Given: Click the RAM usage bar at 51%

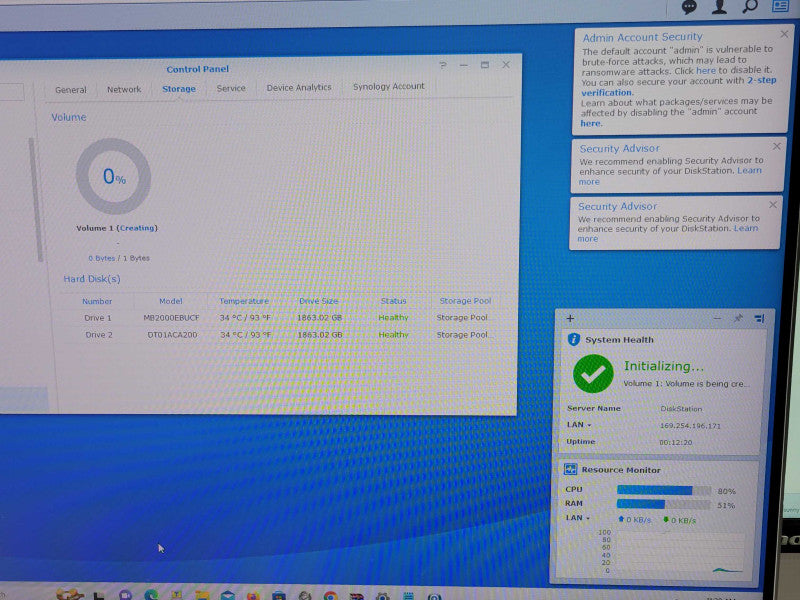Looking at the screenshot, I should pos(663,504).
